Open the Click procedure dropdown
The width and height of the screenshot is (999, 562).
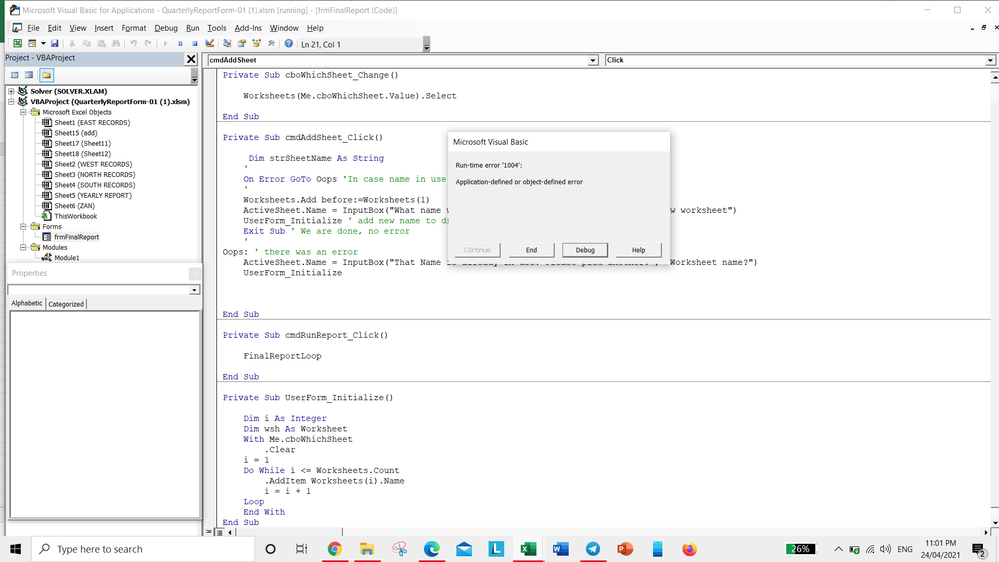click(991, 60)
